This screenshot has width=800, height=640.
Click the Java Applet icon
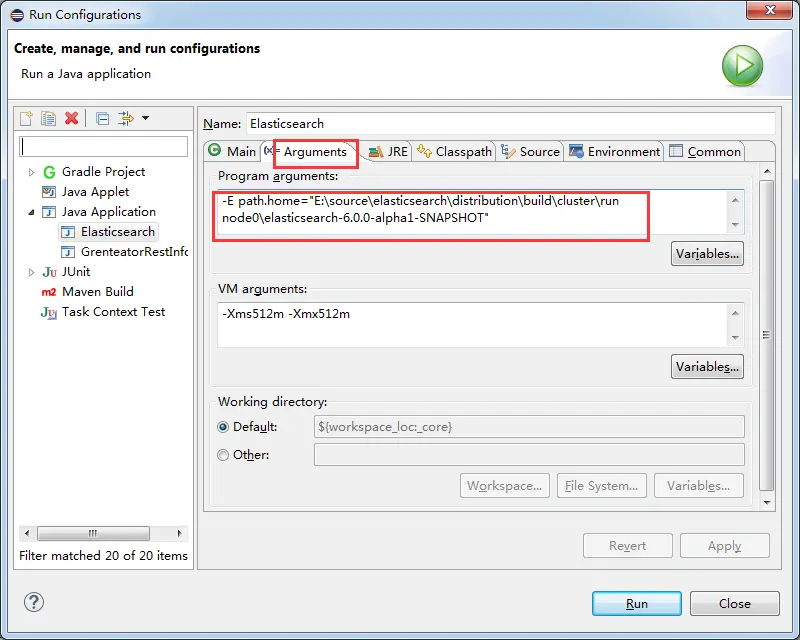[49, 192]
